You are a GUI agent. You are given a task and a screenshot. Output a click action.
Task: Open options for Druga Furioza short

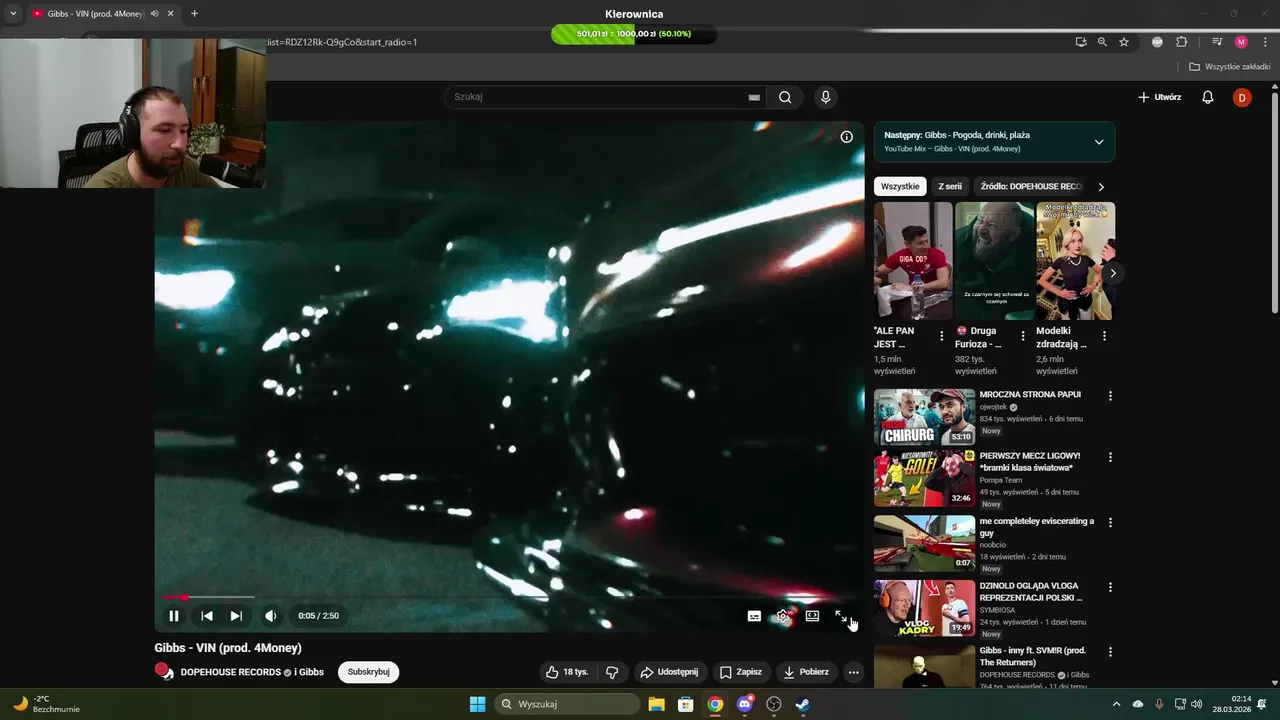pyautogui.click(x=1023, y=336)
